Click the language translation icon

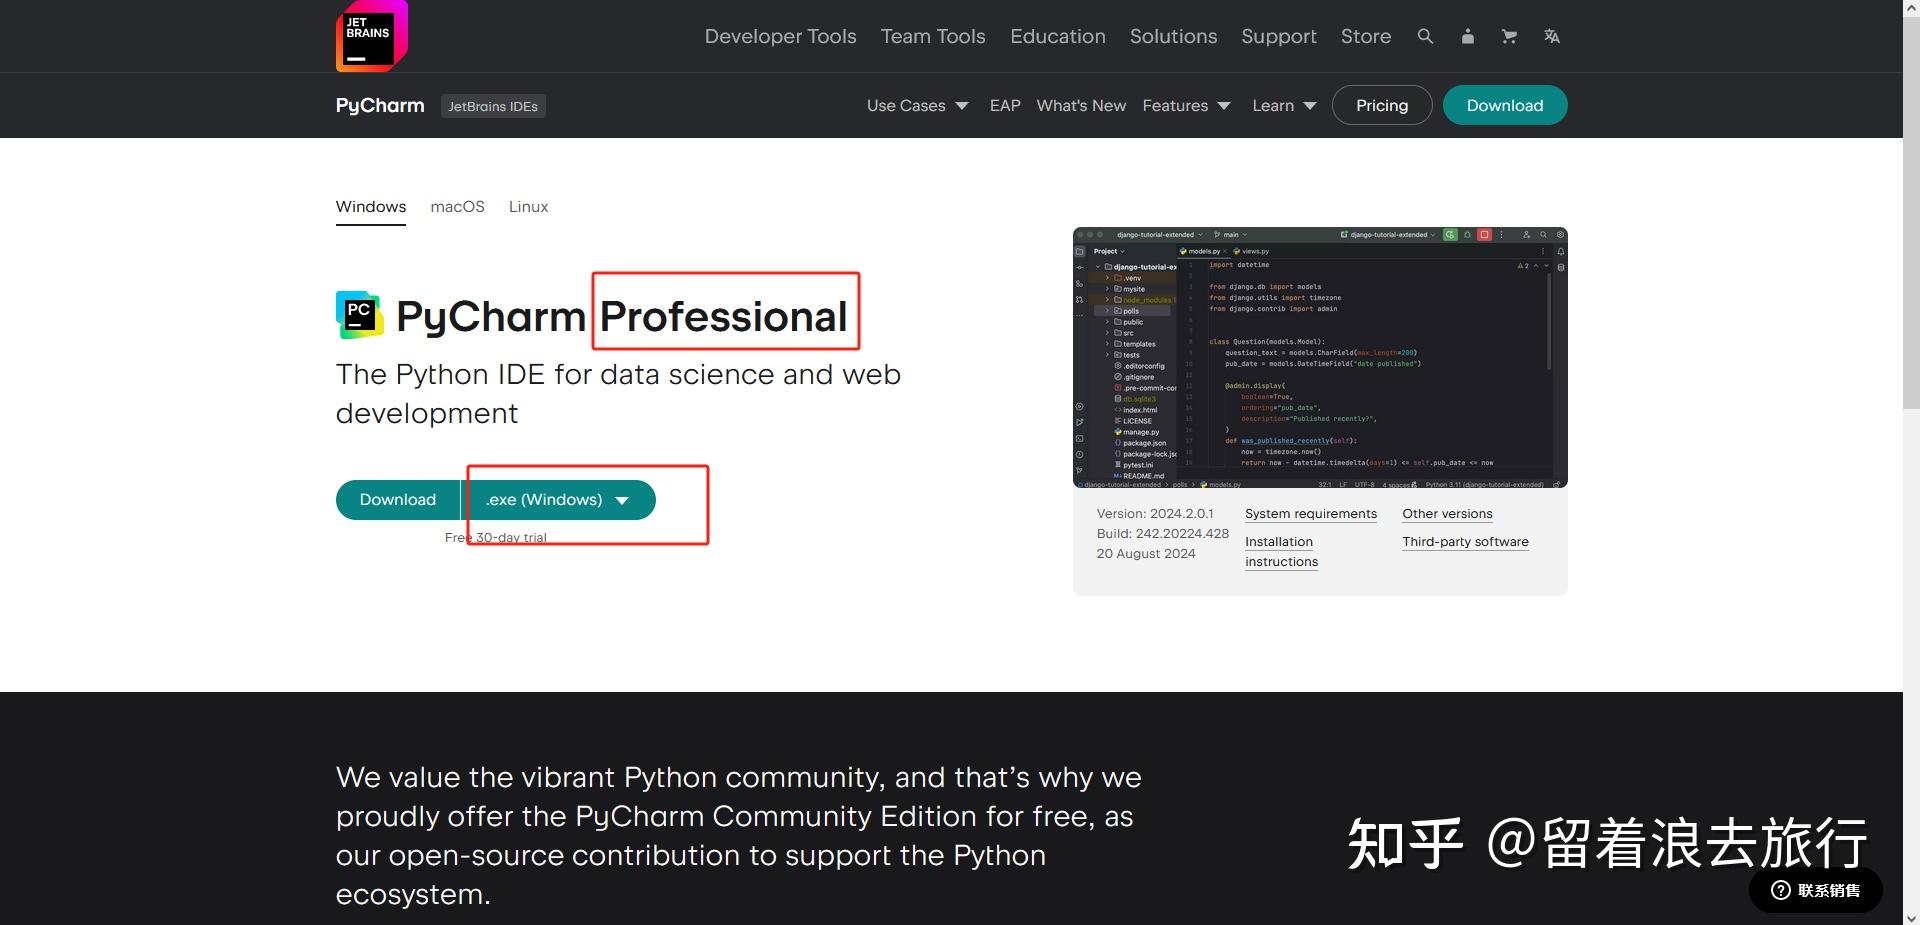coord(1551,36)
